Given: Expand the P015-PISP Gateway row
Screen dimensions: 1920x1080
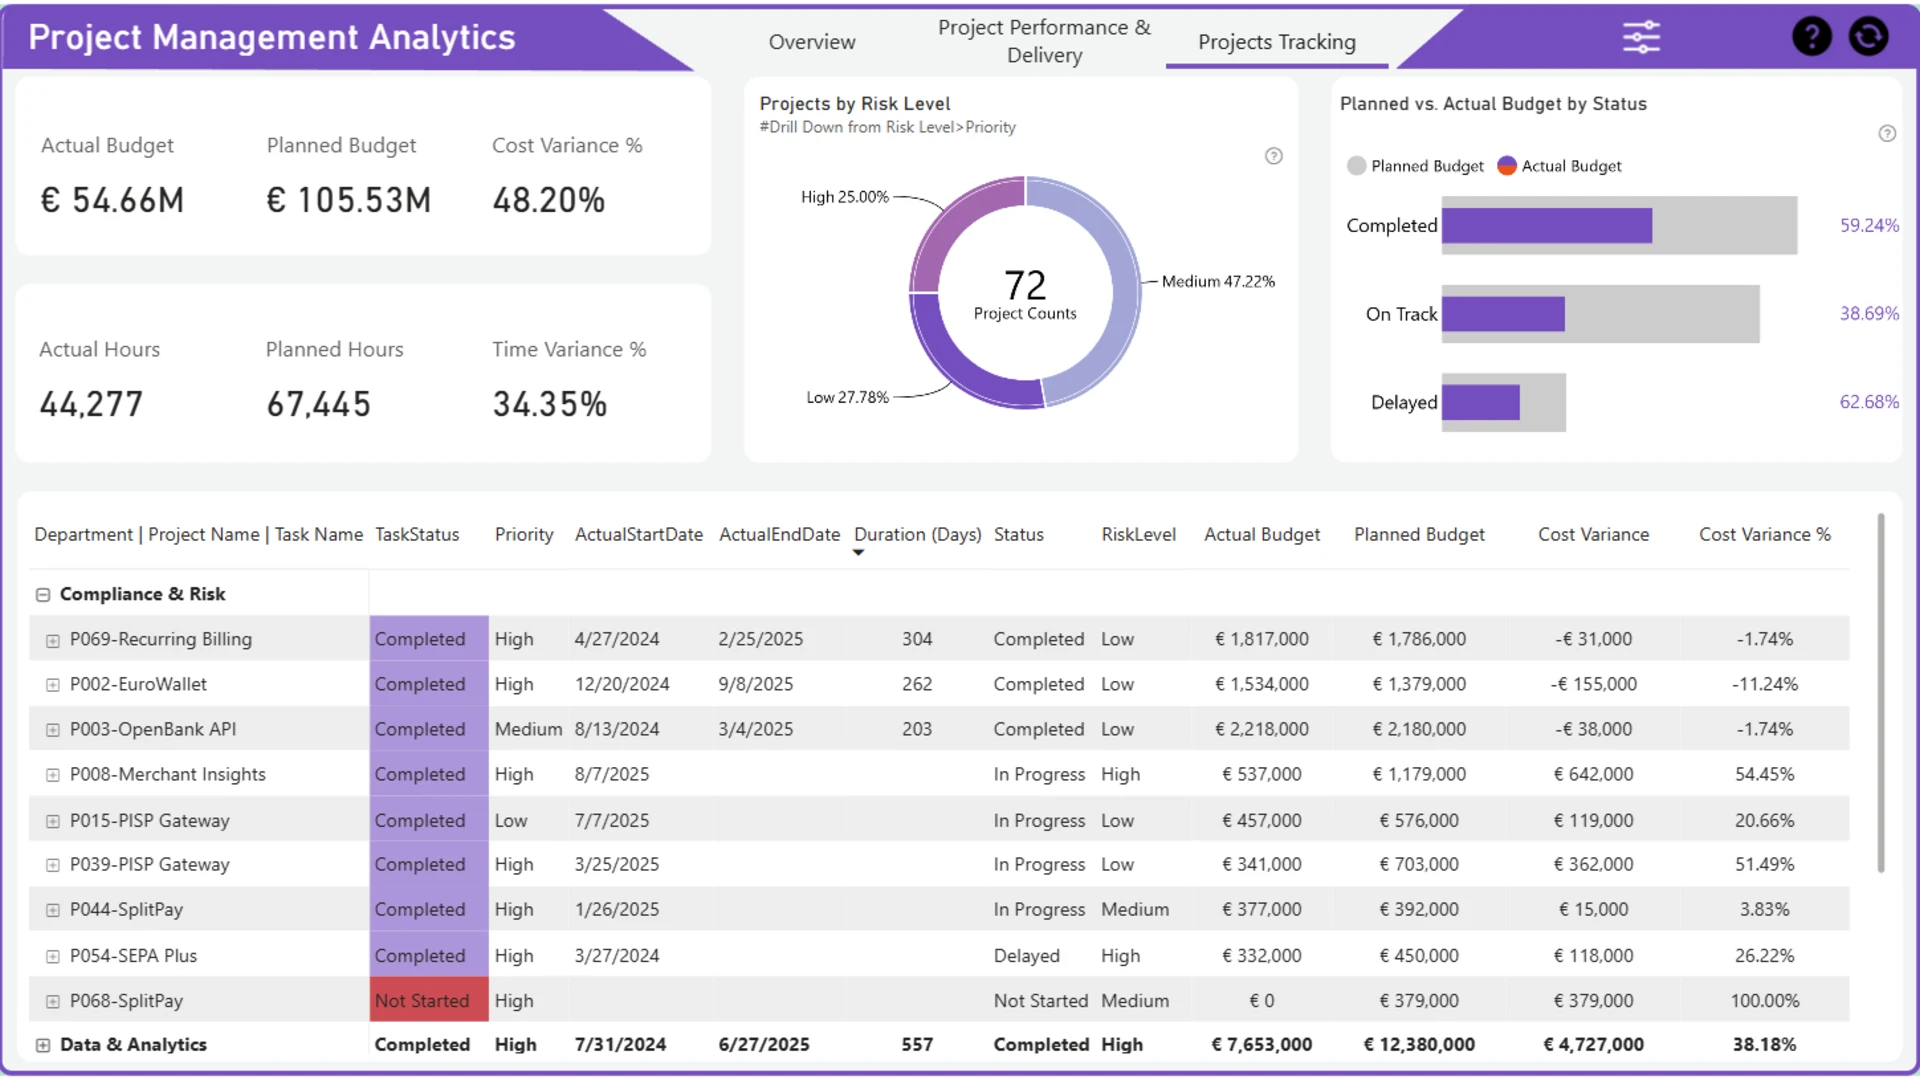Looking at the screenshot, I should [53, 821].
